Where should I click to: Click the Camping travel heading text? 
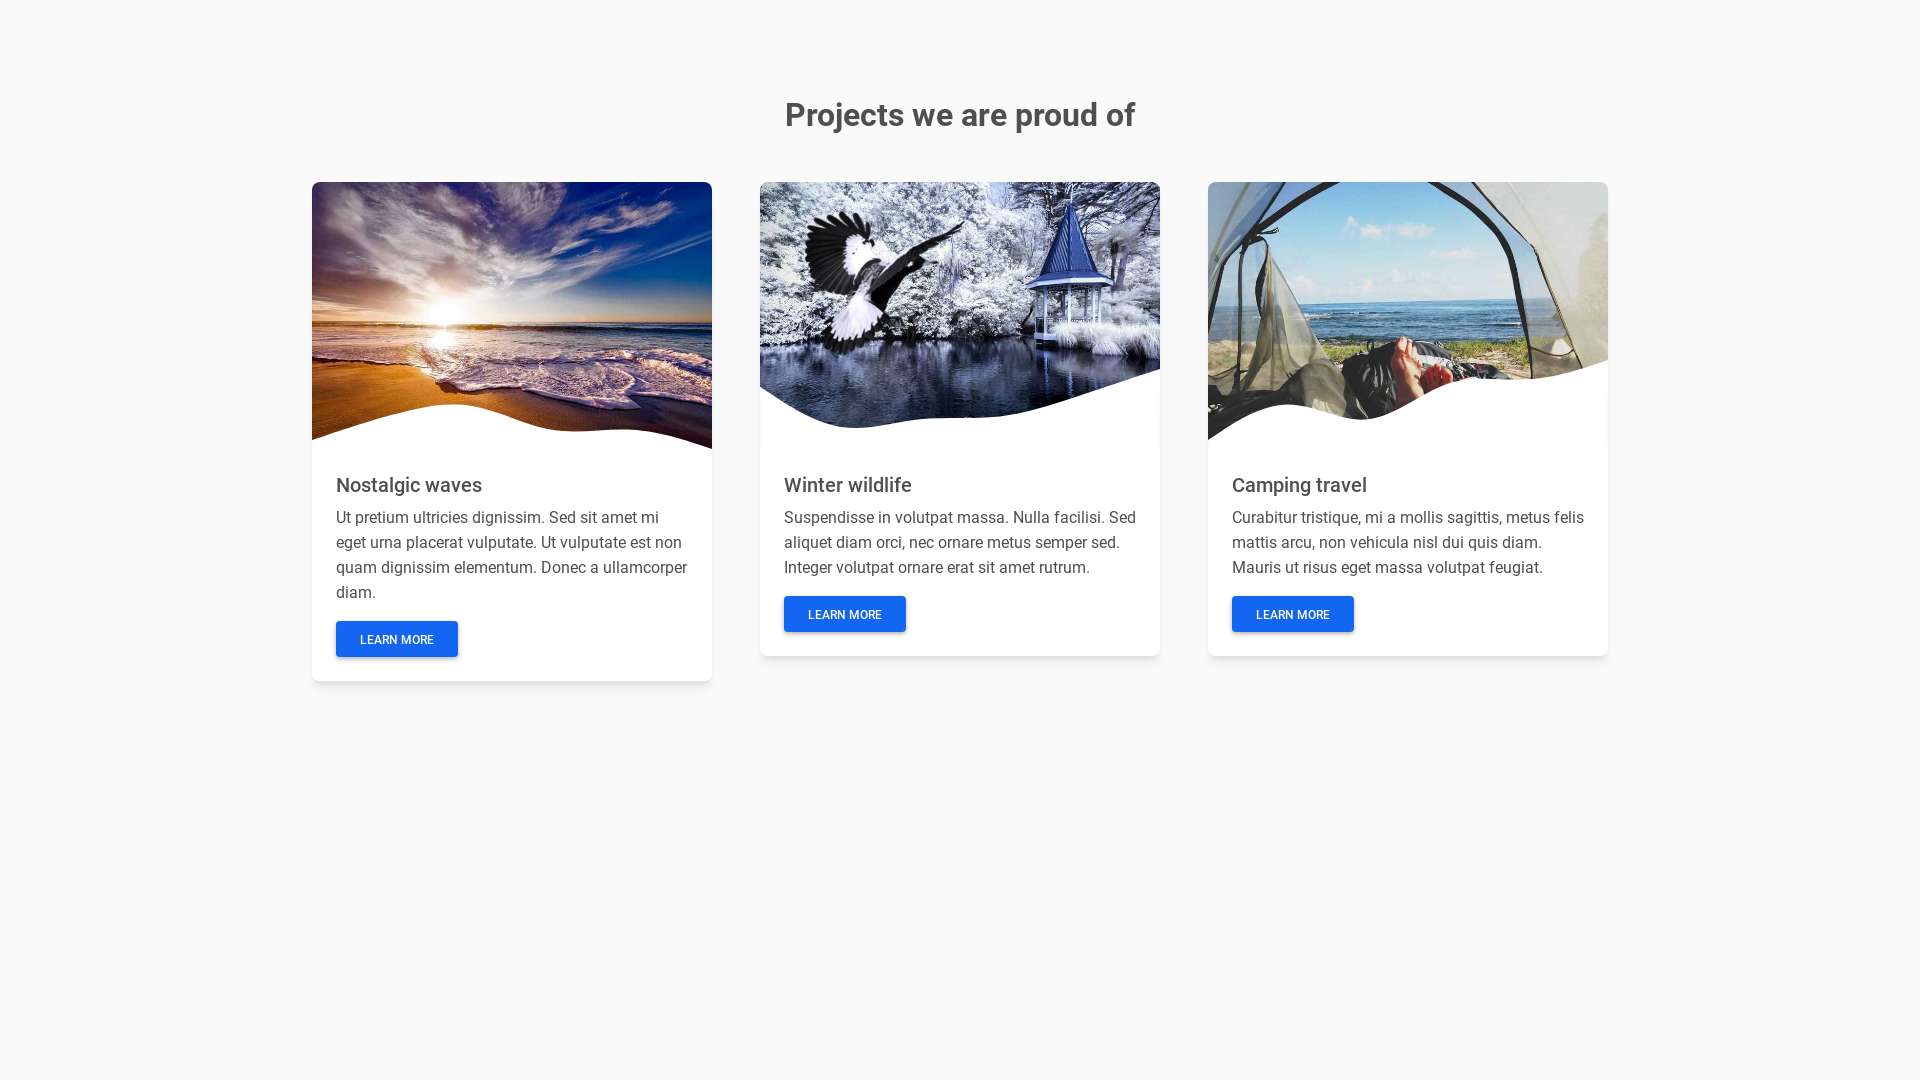(x=1299, y=485)
